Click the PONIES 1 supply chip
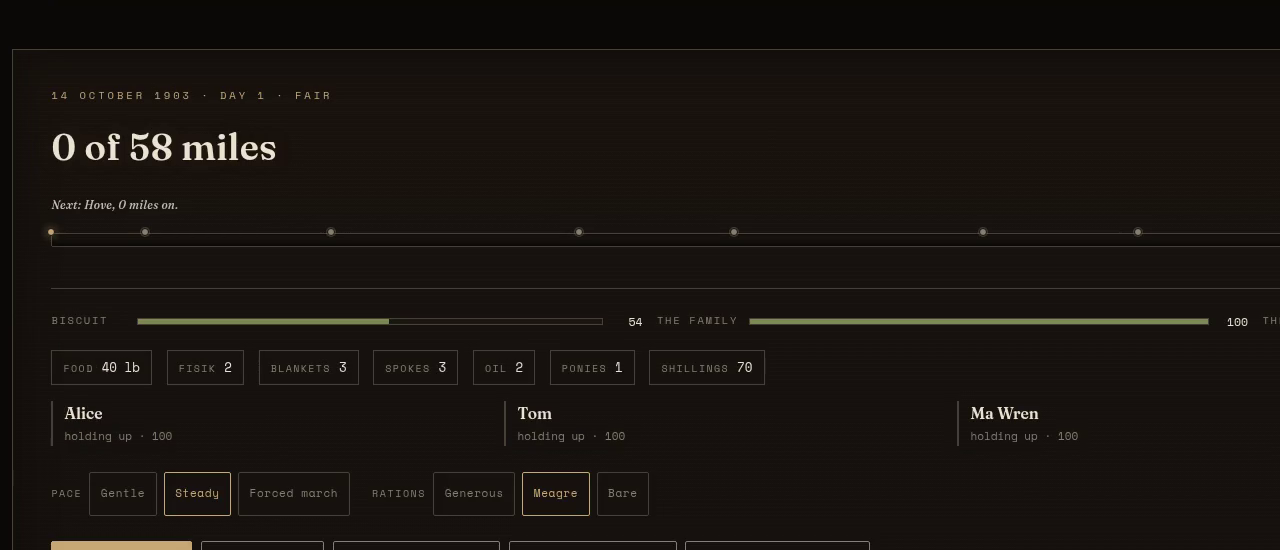This screenshot has width=1280, height=550. 592,368
